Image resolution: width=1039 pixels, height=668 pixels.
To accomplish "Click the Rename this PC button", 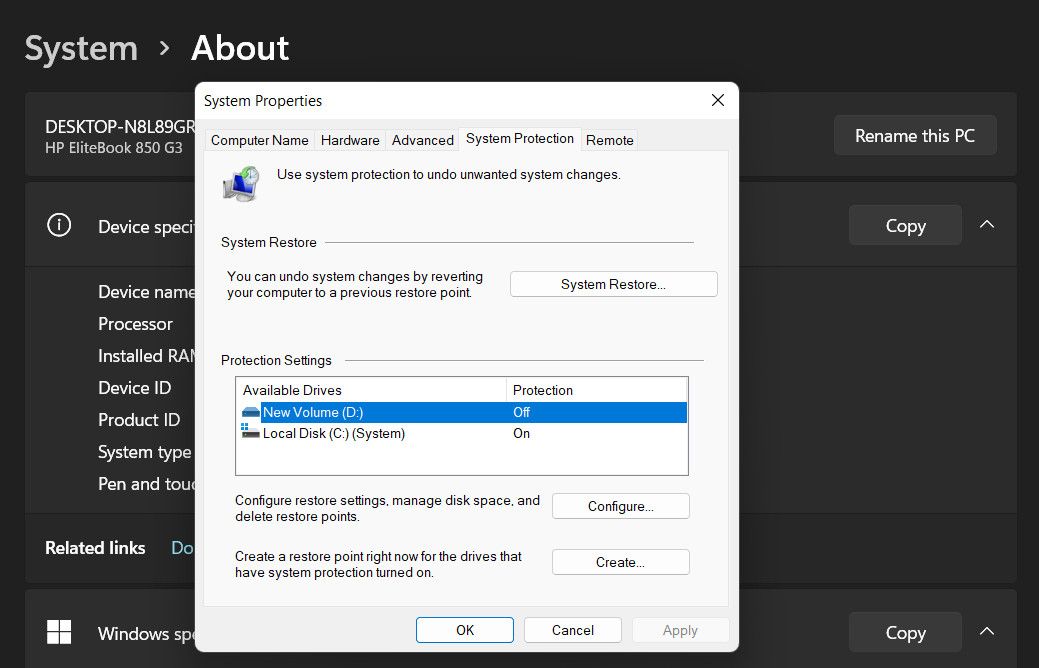I will (914, 136).
